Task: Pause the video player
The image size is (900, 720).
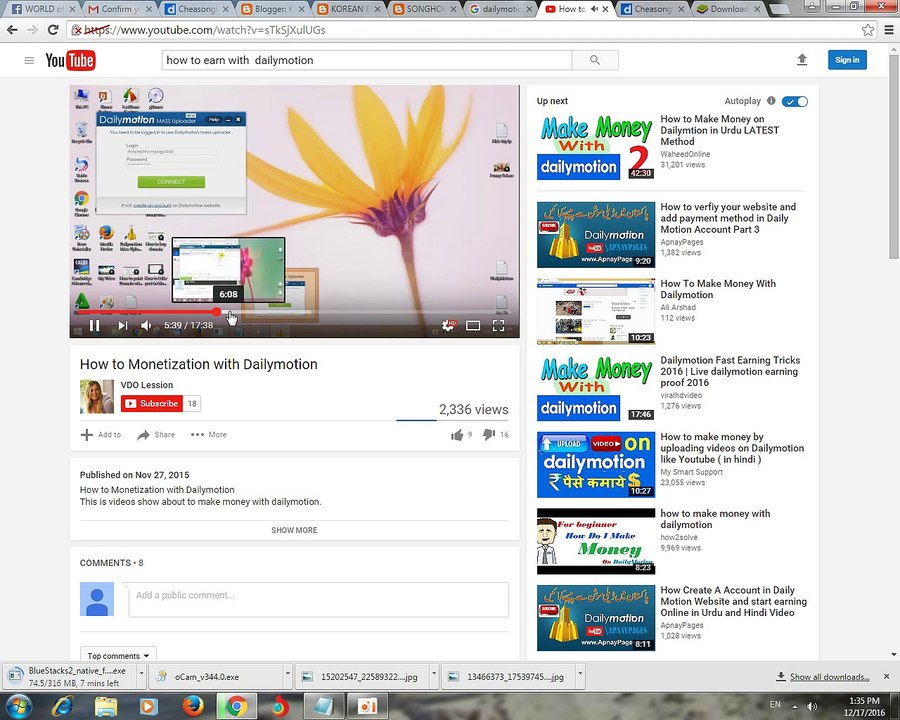Action: point(95,326)
